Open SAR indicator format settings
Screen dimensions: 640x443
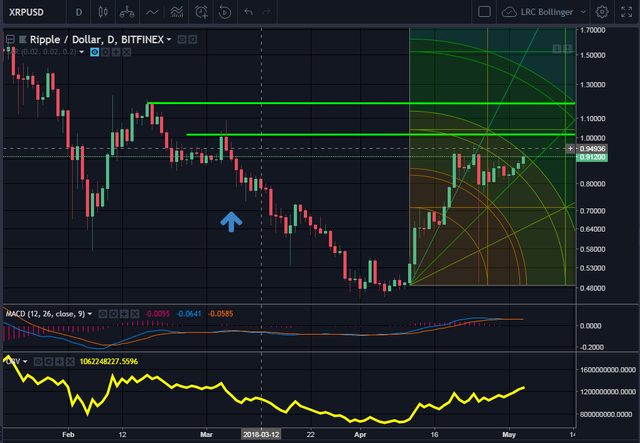point(105,52)
